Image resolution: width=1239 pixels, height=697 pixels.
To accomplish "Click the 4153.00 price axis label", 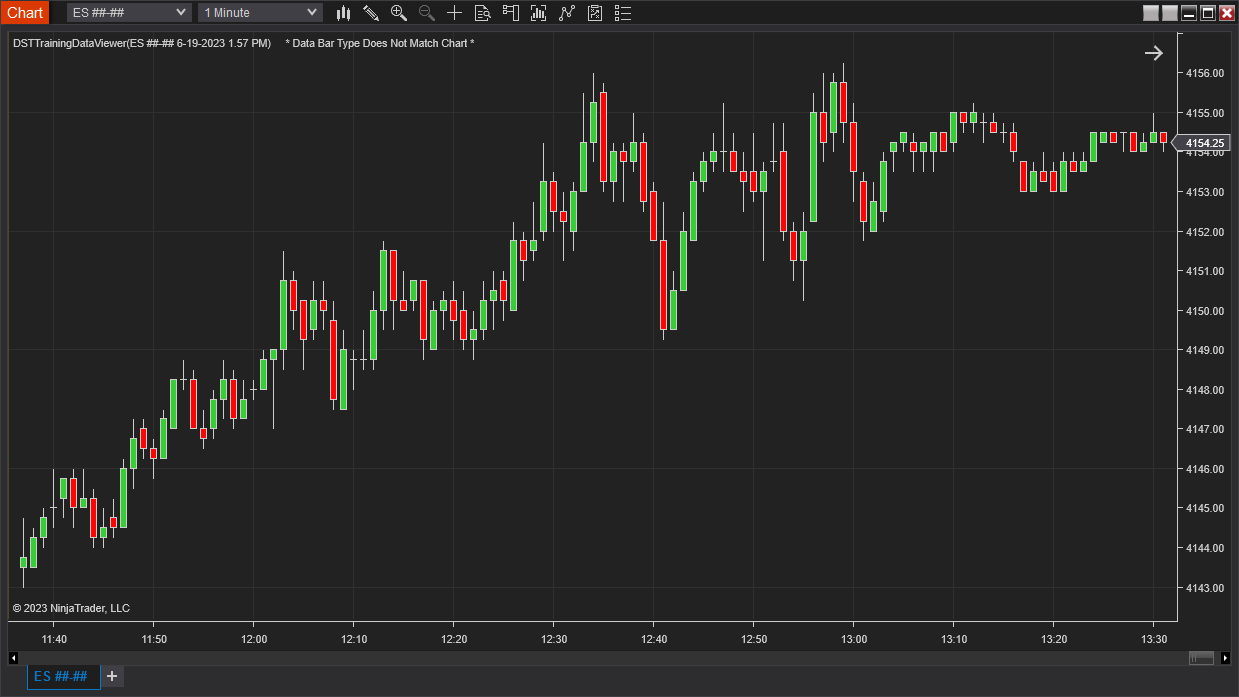I will click(x=1204, y=192).
